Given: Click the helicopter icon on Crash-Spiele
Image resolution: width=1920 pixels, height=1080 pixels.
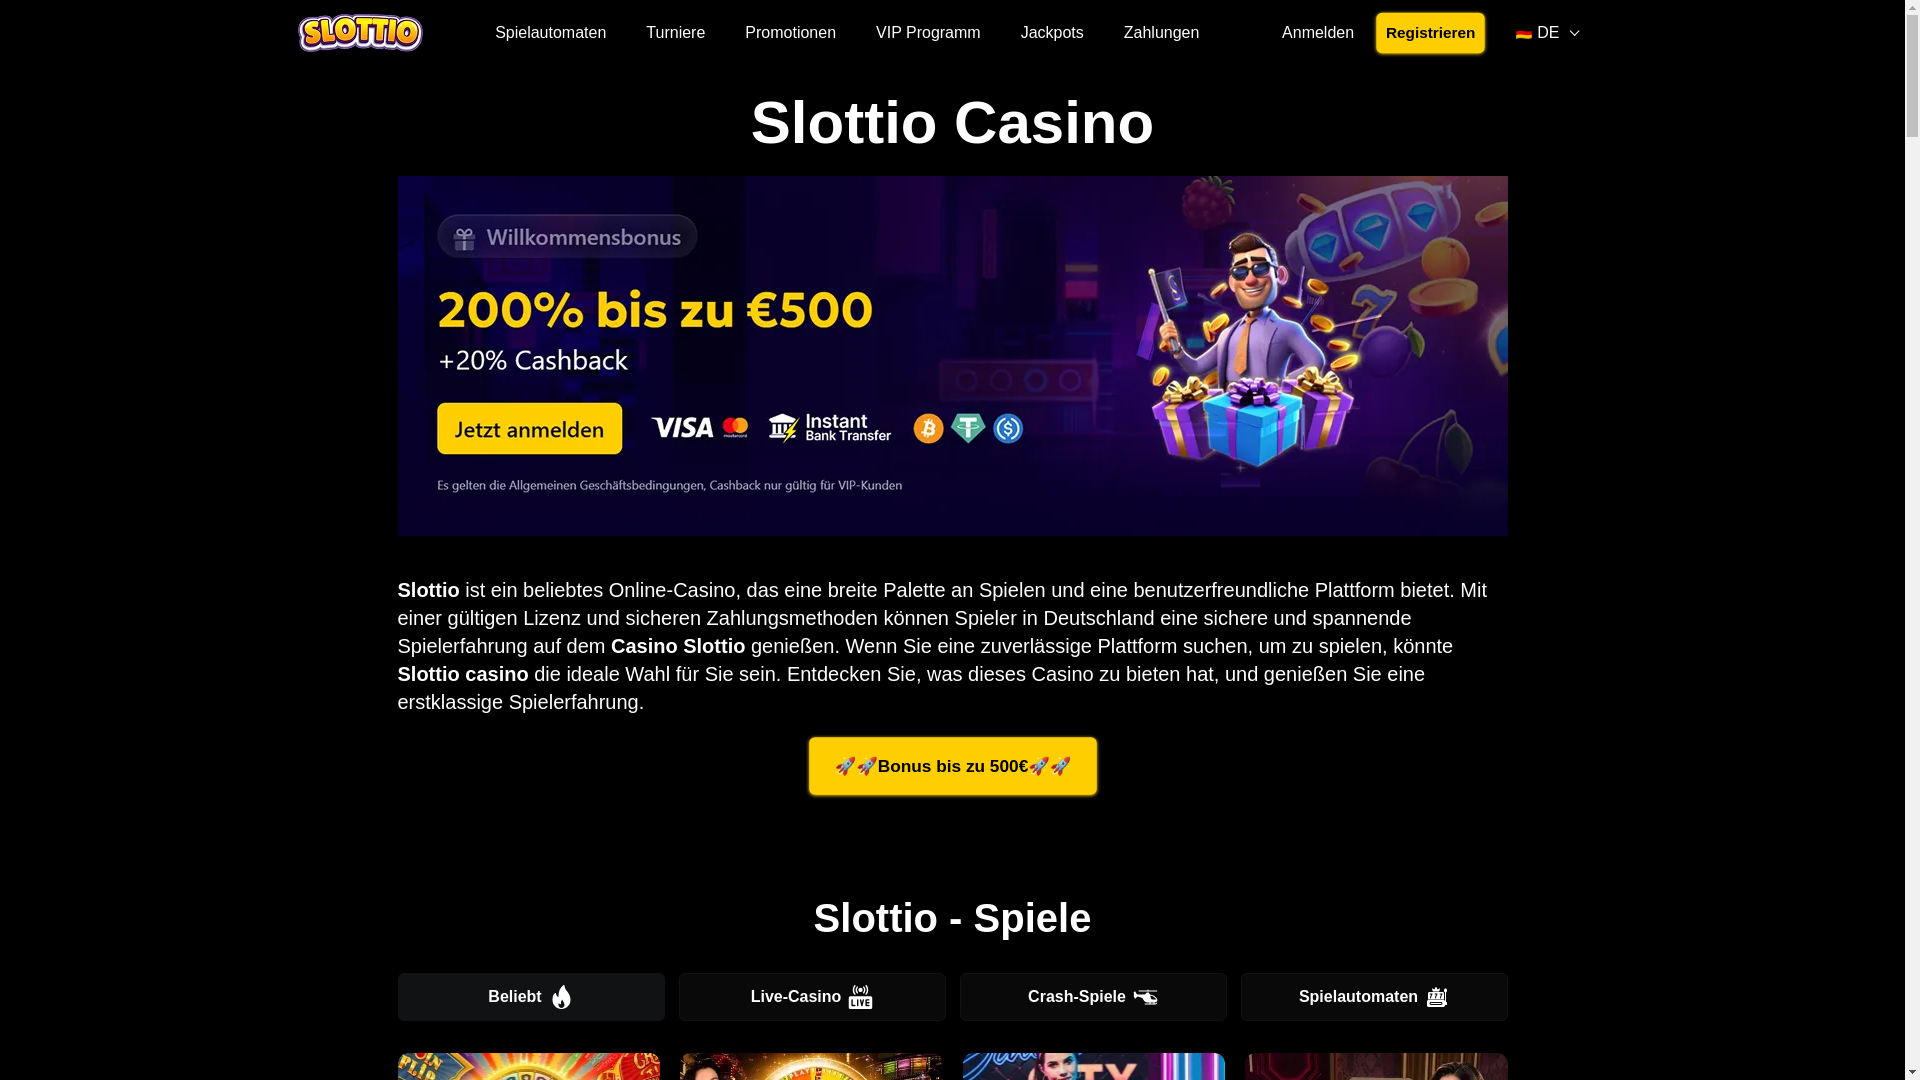Looking at the screenshot, I should (x=1145, y=997).
